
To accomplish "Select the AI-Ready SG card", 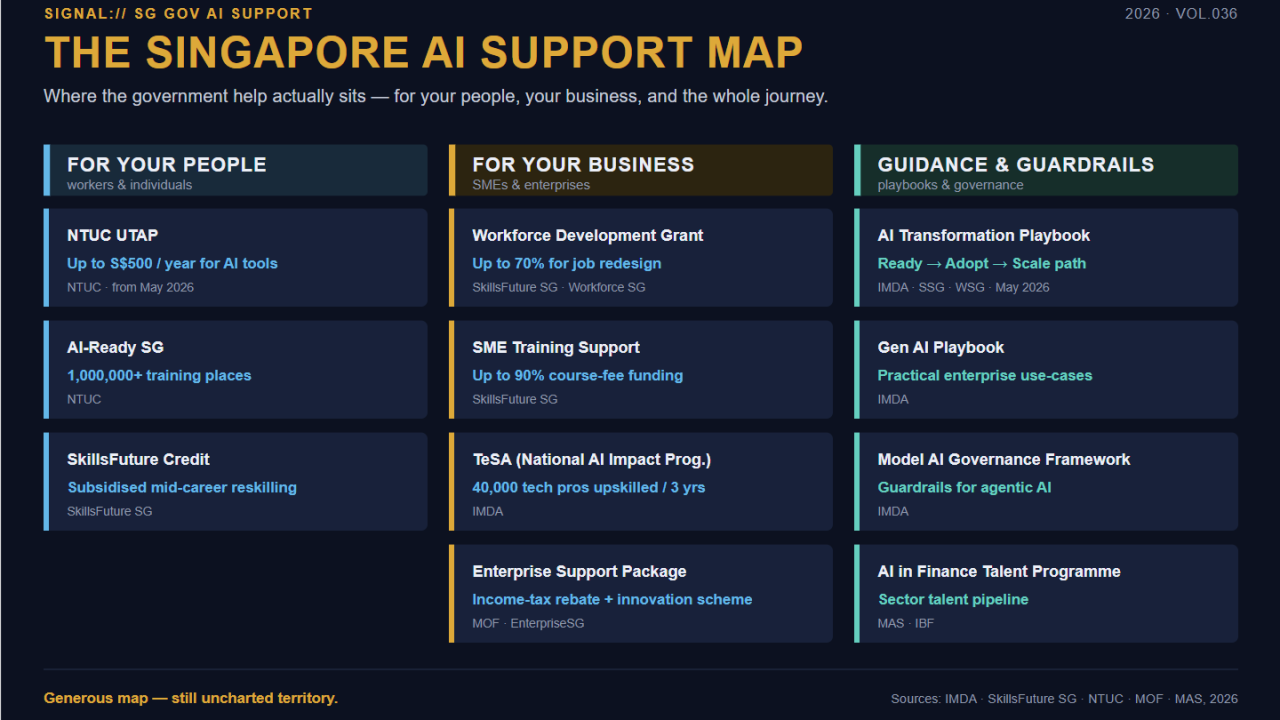I will click(x=235, y=369).
